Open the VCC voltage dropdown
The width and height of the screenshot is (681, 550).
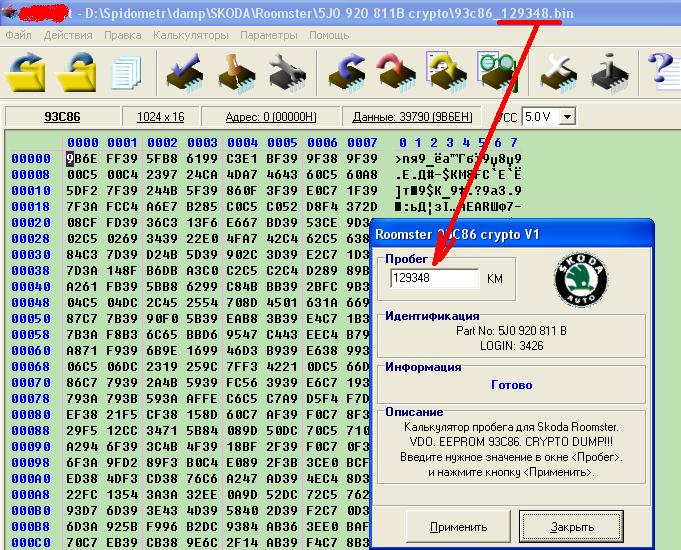click(x=567, y=116)
